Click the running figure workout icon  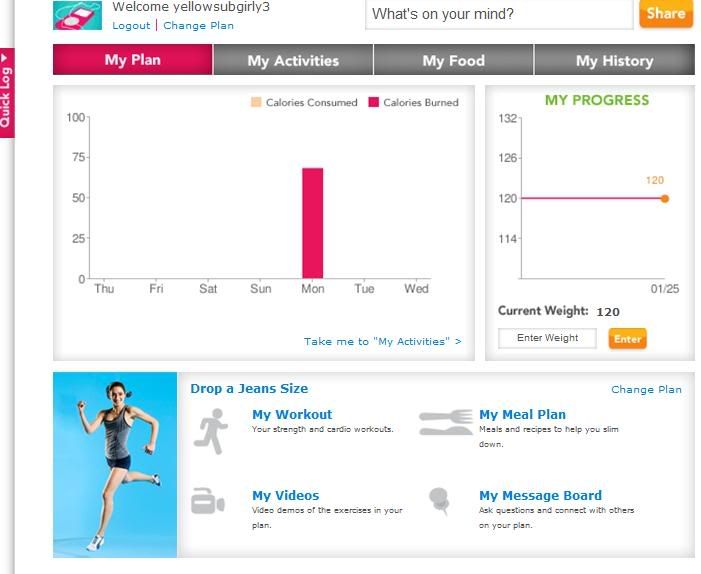click(x=211, y=430)
